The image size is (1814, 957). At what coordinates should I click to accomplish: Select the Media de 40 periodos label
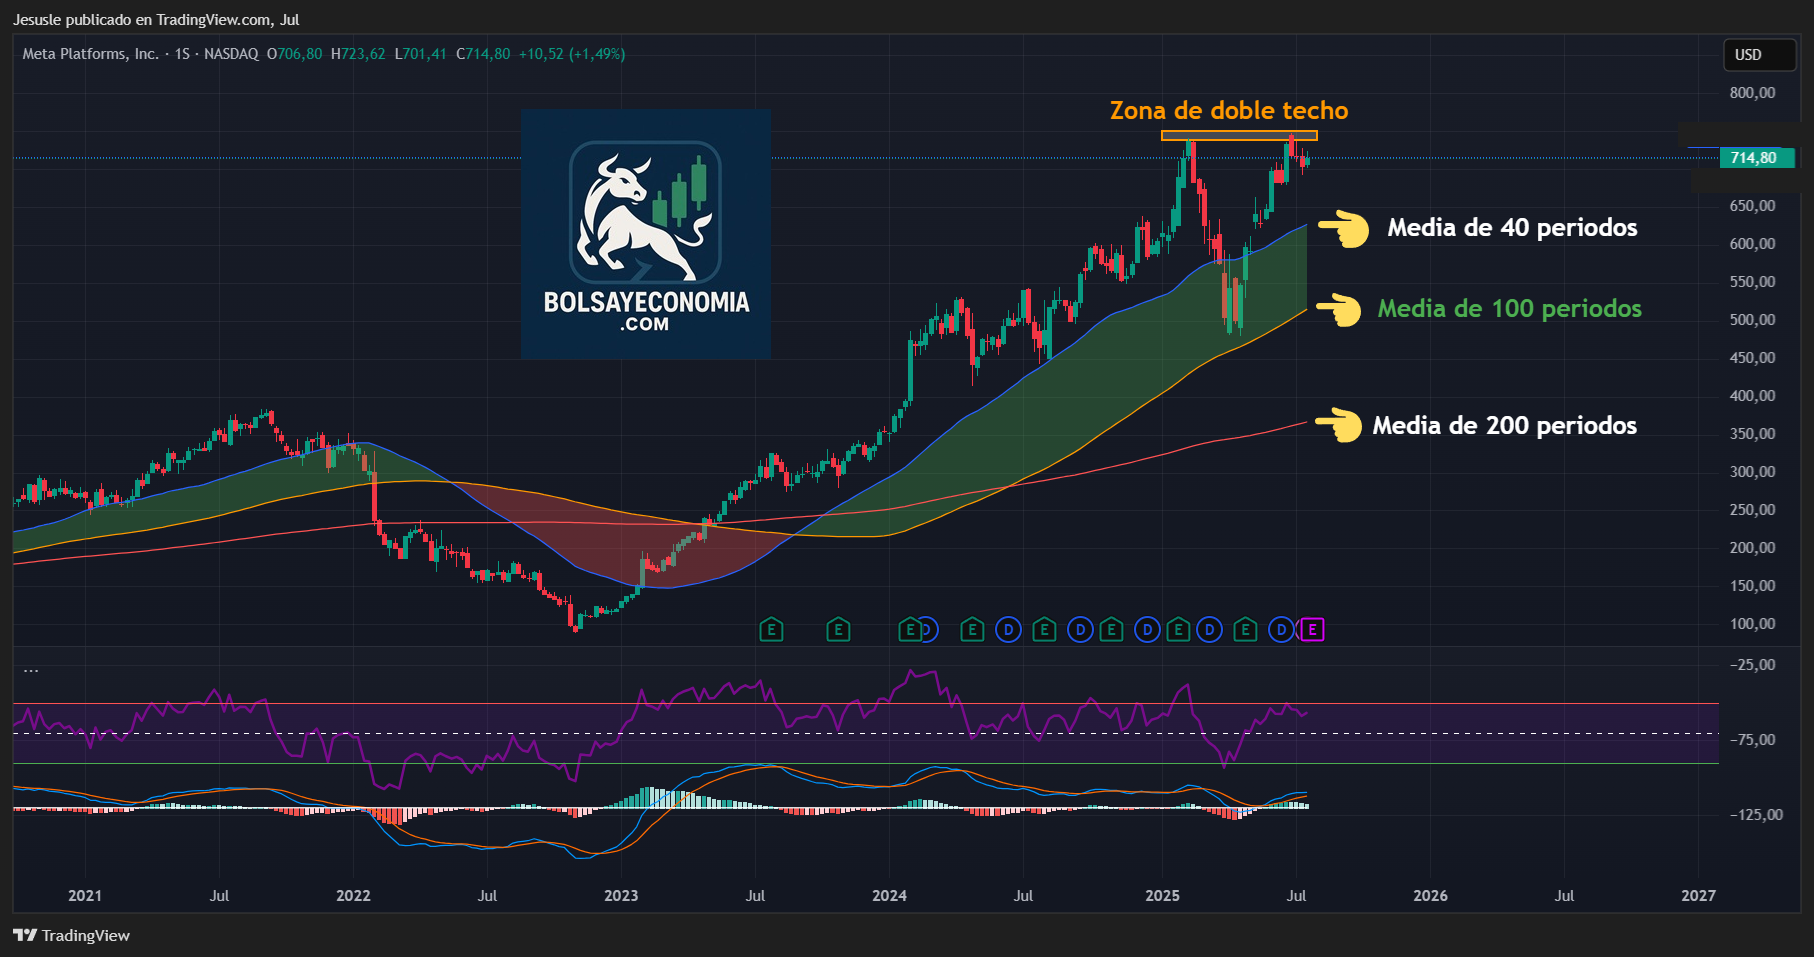1512,228
